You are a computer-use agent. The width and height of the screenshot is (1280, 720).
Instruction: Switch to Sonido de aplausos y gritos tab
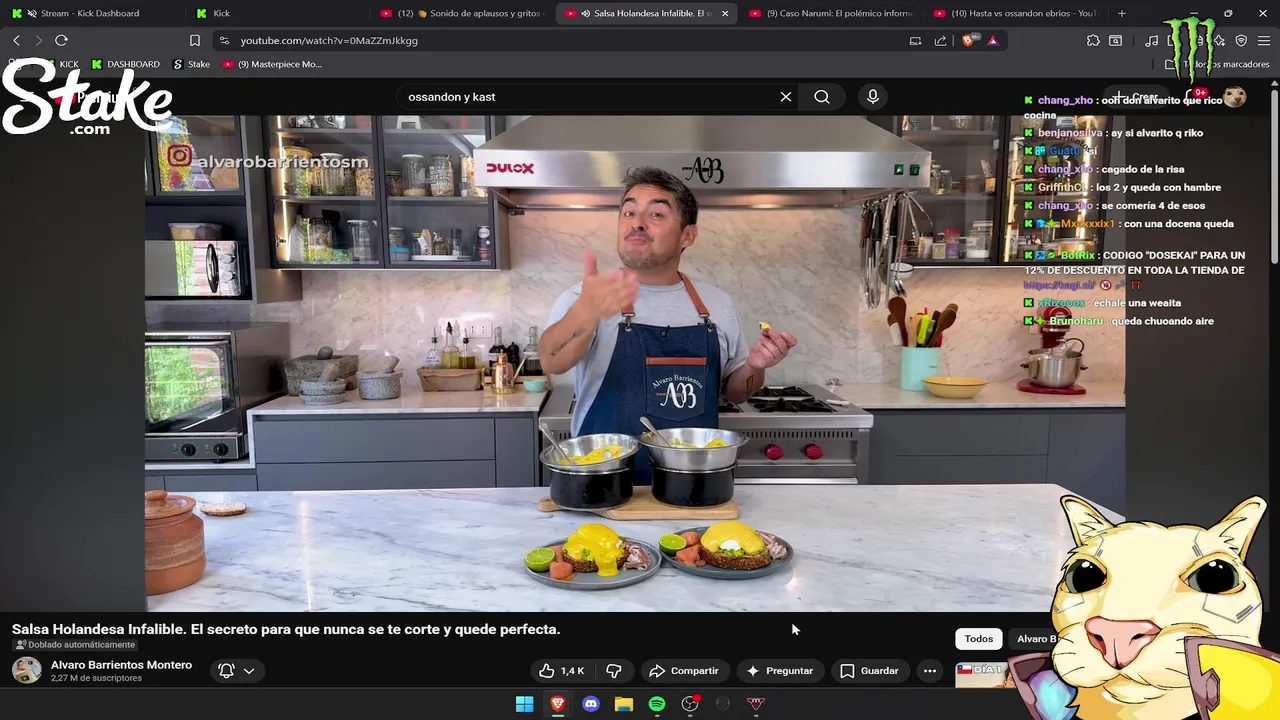point(462,13)
